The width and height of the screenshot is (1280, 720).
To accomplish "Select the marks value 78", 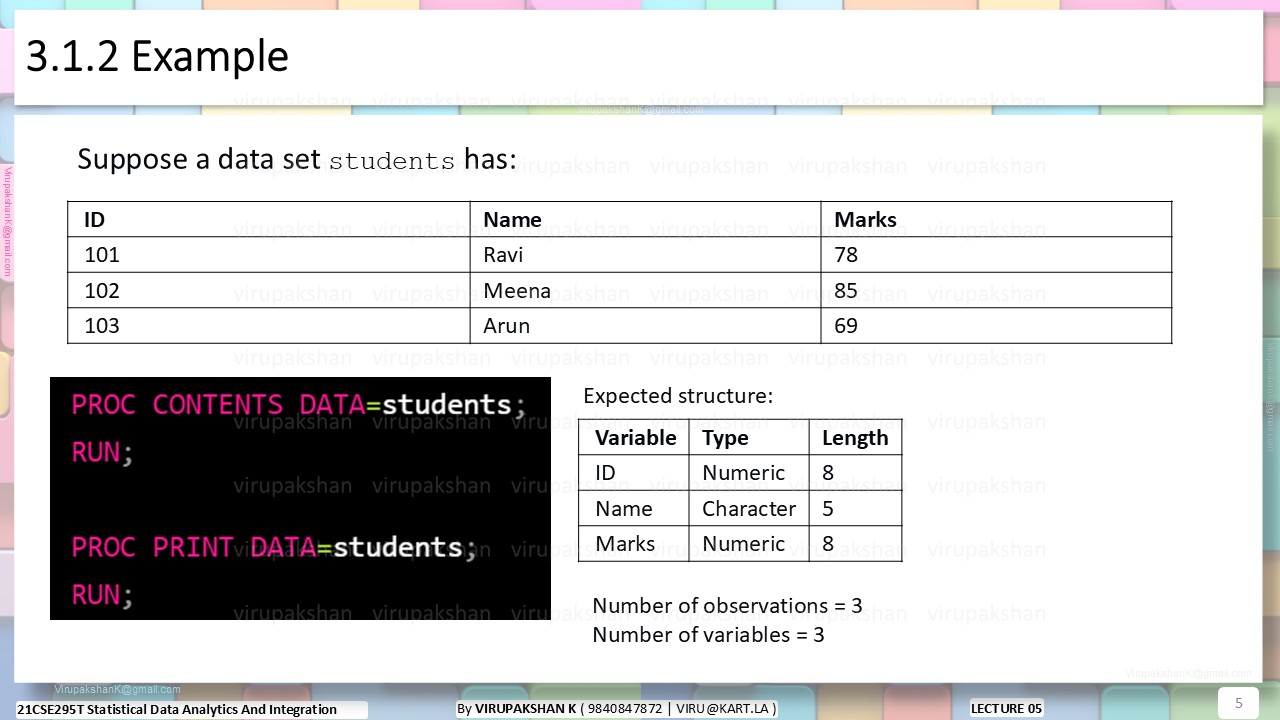I will click(x=996, y=255).
